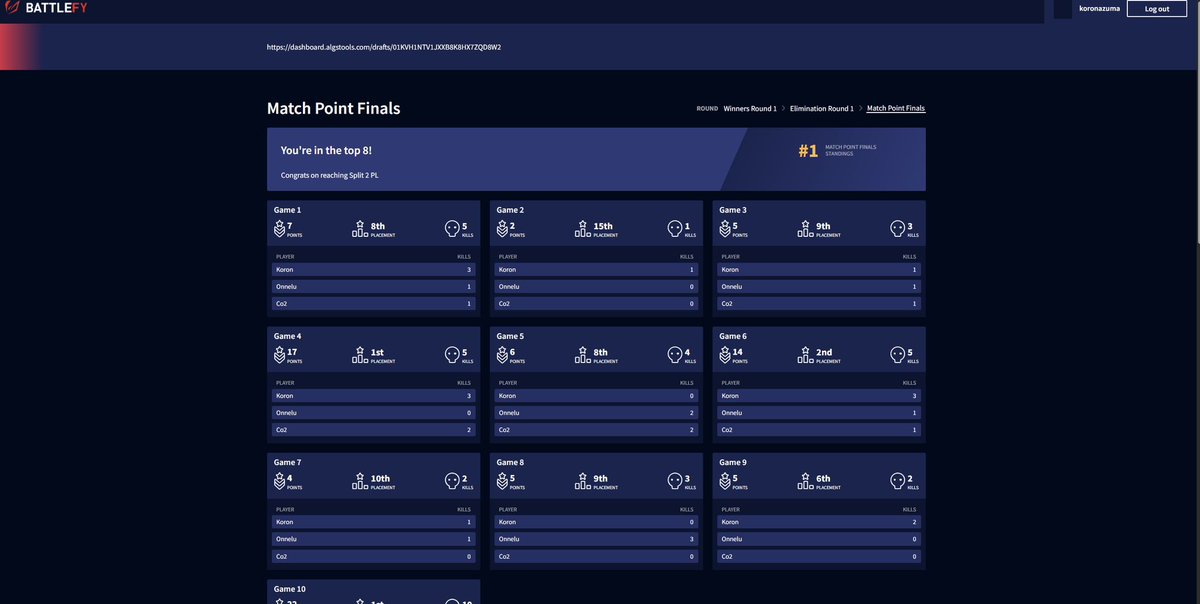
Task: Select the Match Point Finals round tab
Action: 896,108
